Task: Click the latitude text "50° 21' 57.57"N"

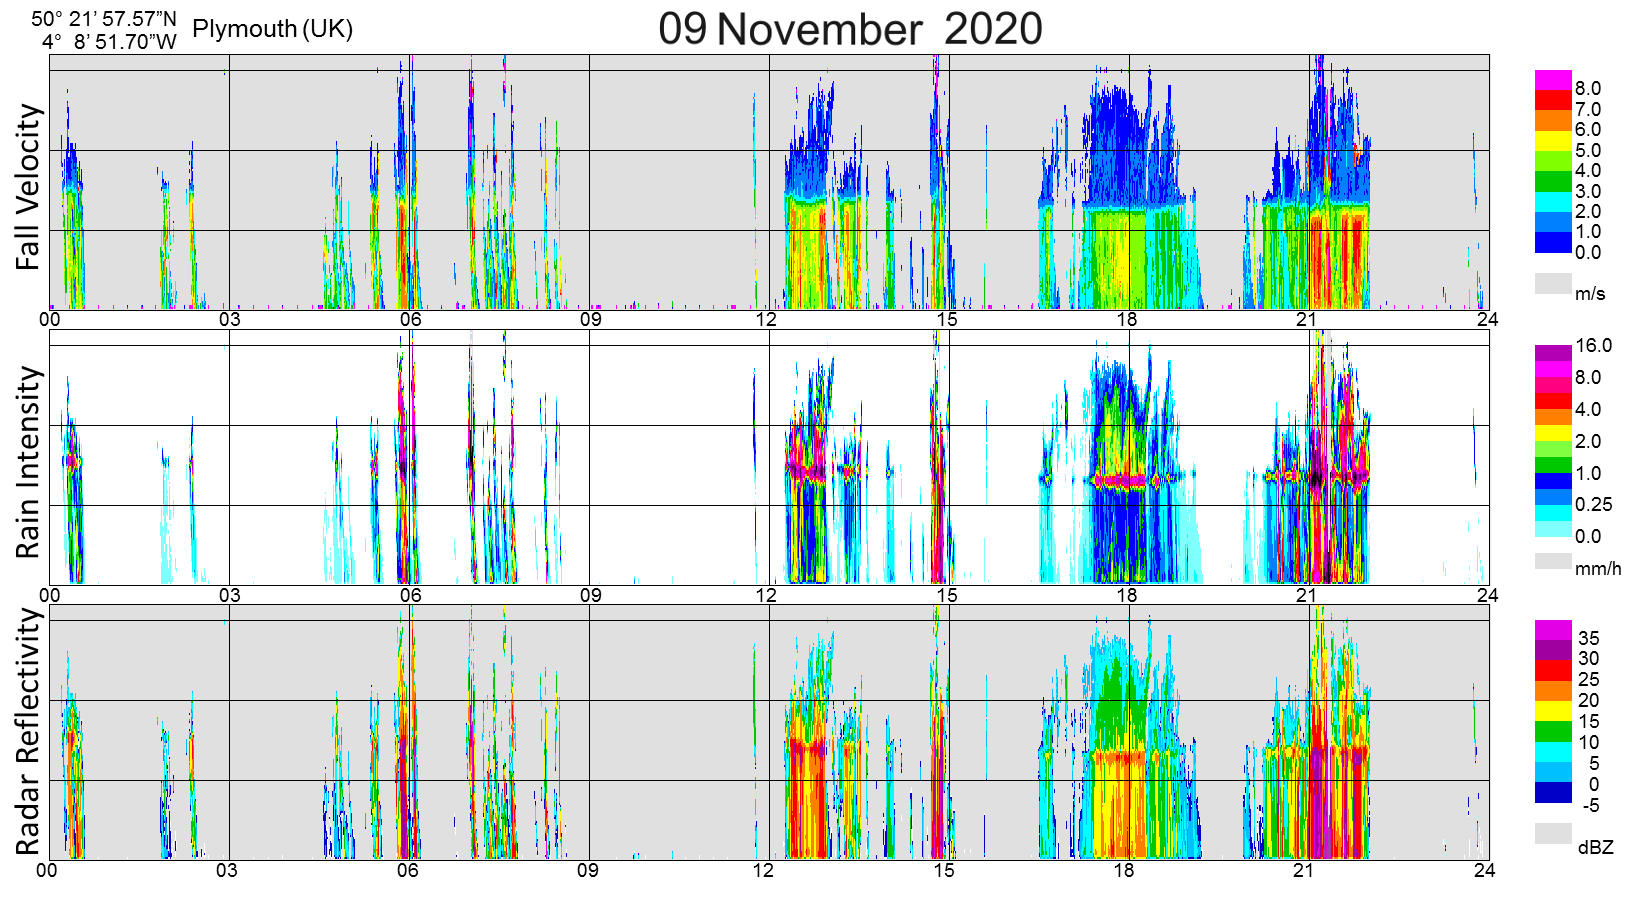Action: pyautogui.click(x=104, y=18)
